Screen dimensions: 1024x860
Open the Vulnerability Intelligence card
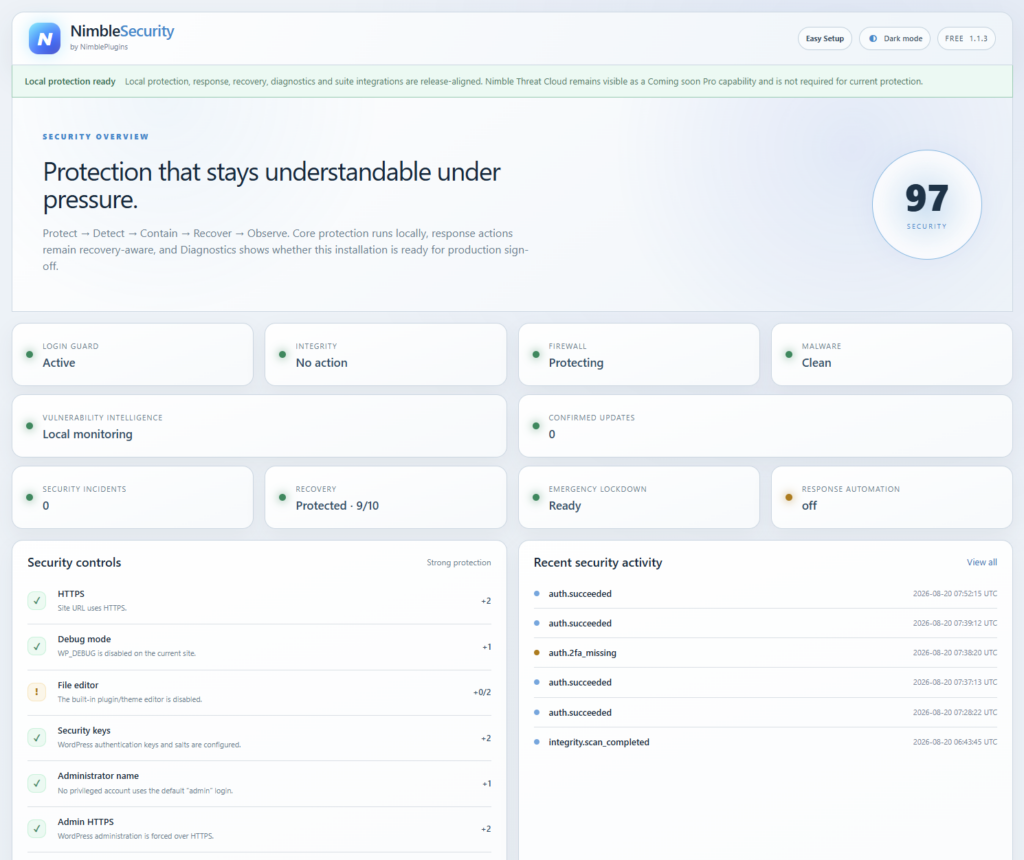coord(259,426)
